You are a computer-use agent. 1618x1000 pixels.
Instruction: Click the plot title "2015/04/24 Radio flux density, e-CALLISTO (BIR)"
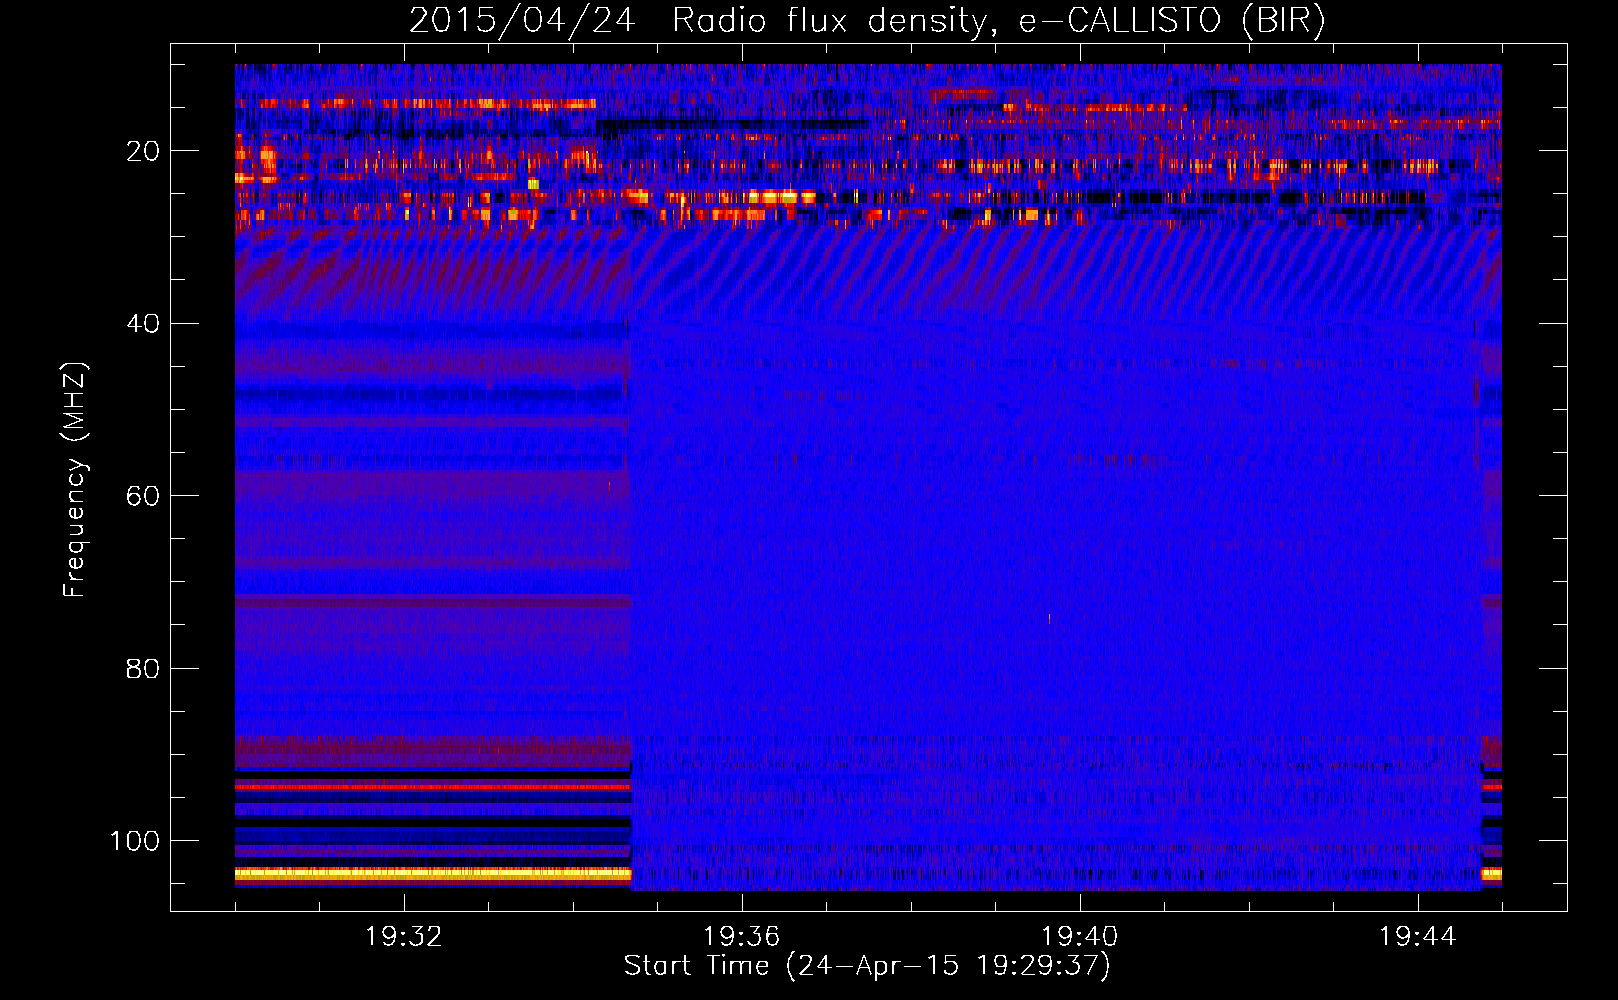coord(867,21)
